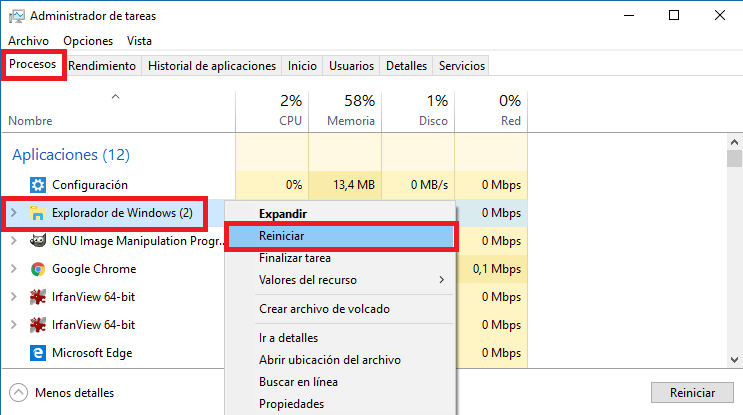This screenshot has height=415, width=743.
Task: Switch to the Procesos tab
Action: [33, 64]
